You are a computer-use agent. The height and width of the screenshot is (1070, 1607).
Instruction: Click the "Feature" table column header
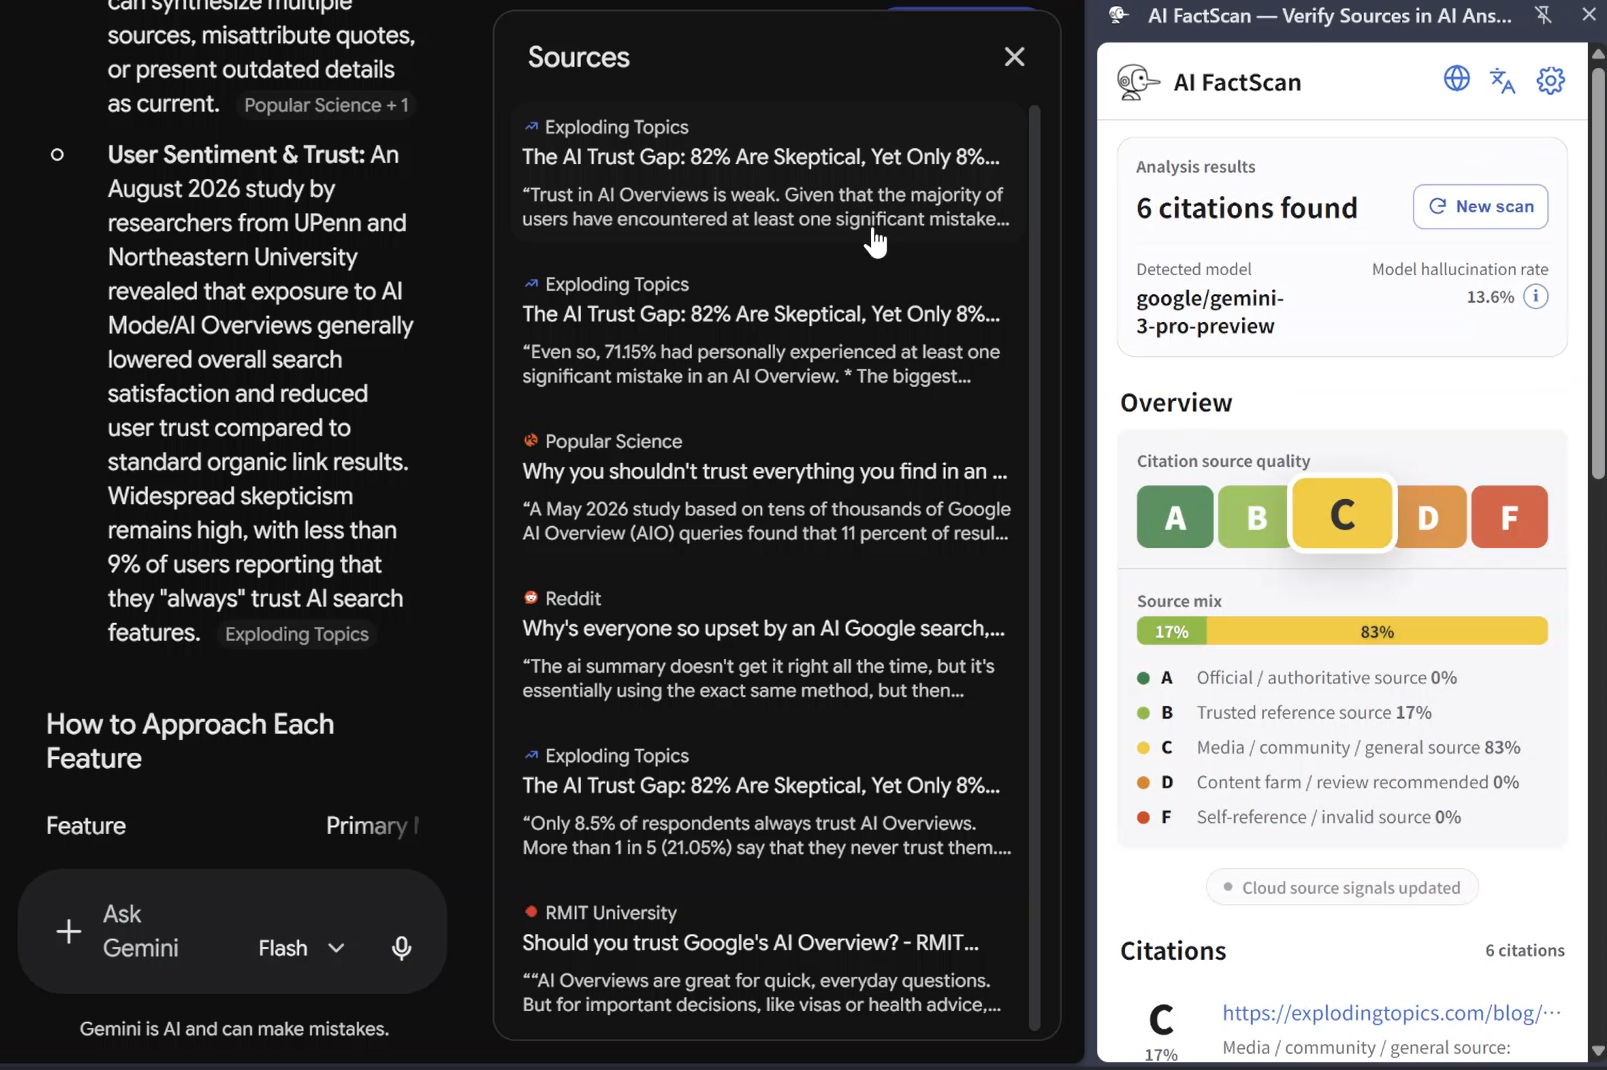tap(86, 826)
